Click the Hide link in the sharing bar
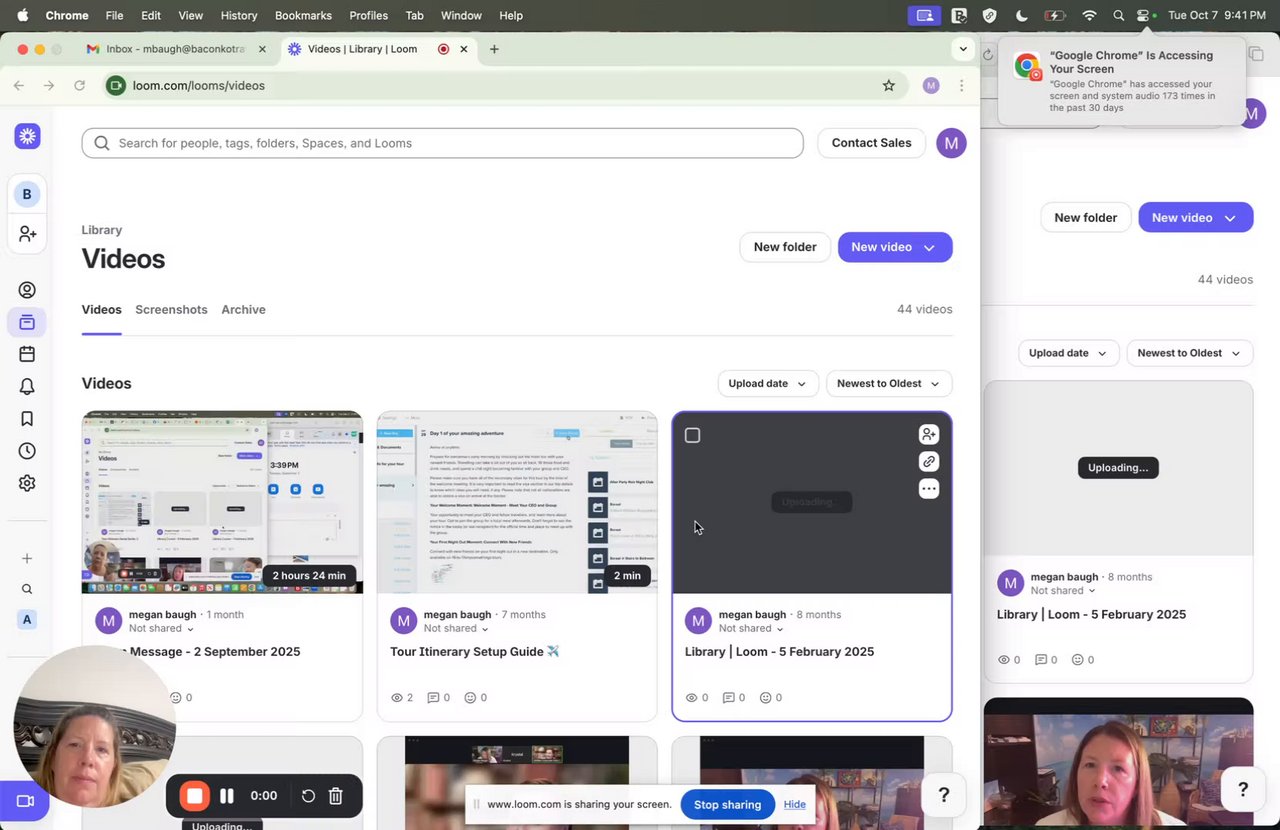The height and width of the screenshot is (830, 1280). (795, 805)
